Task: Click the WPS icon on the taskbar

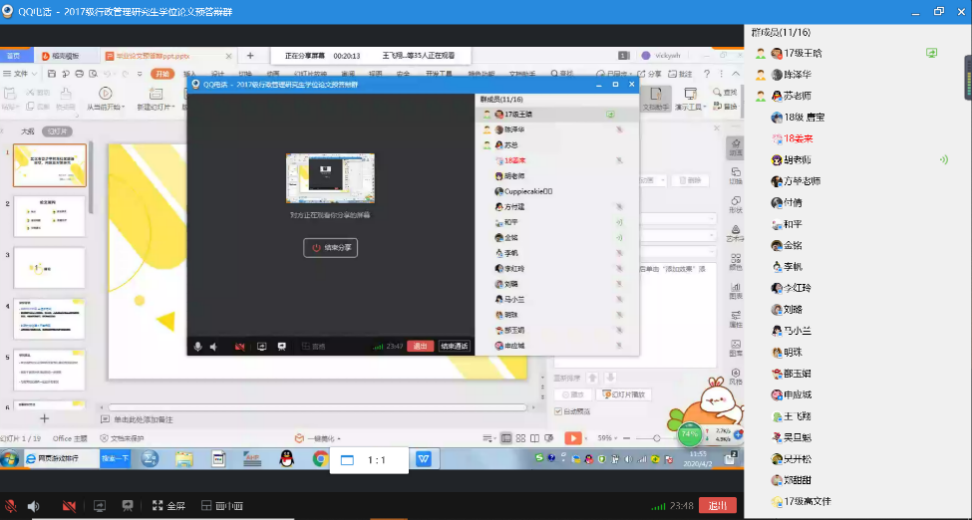Action: pos(424,459)
